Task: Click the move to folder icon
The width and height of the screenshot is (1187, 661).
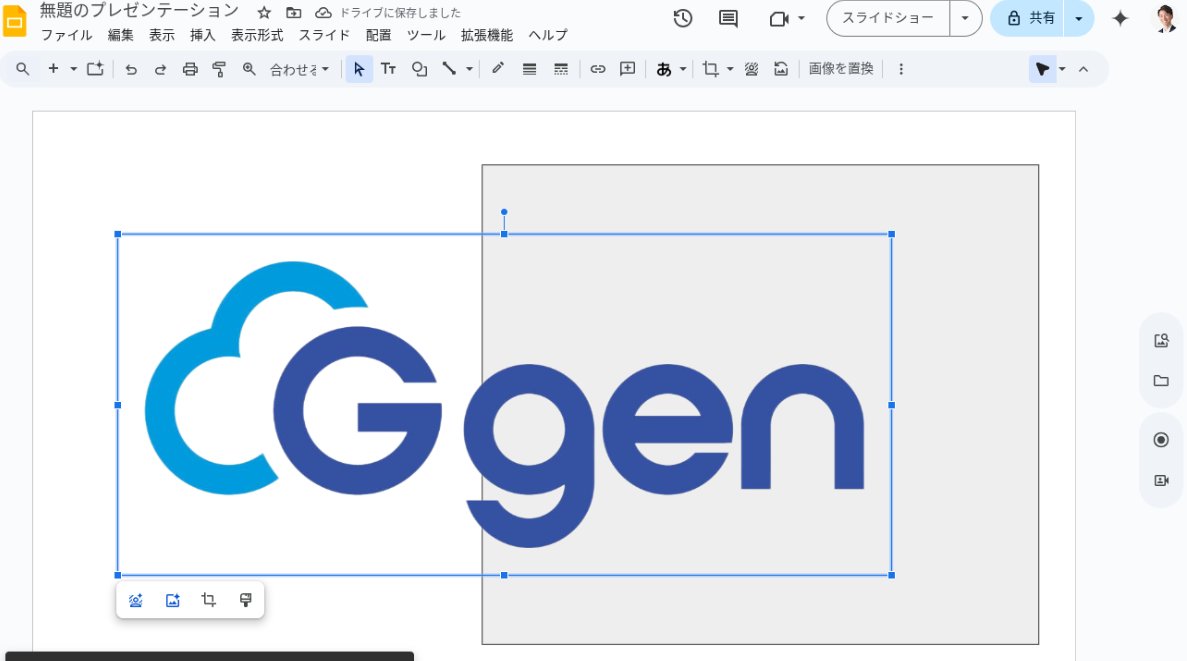Action: pos(293,13)
